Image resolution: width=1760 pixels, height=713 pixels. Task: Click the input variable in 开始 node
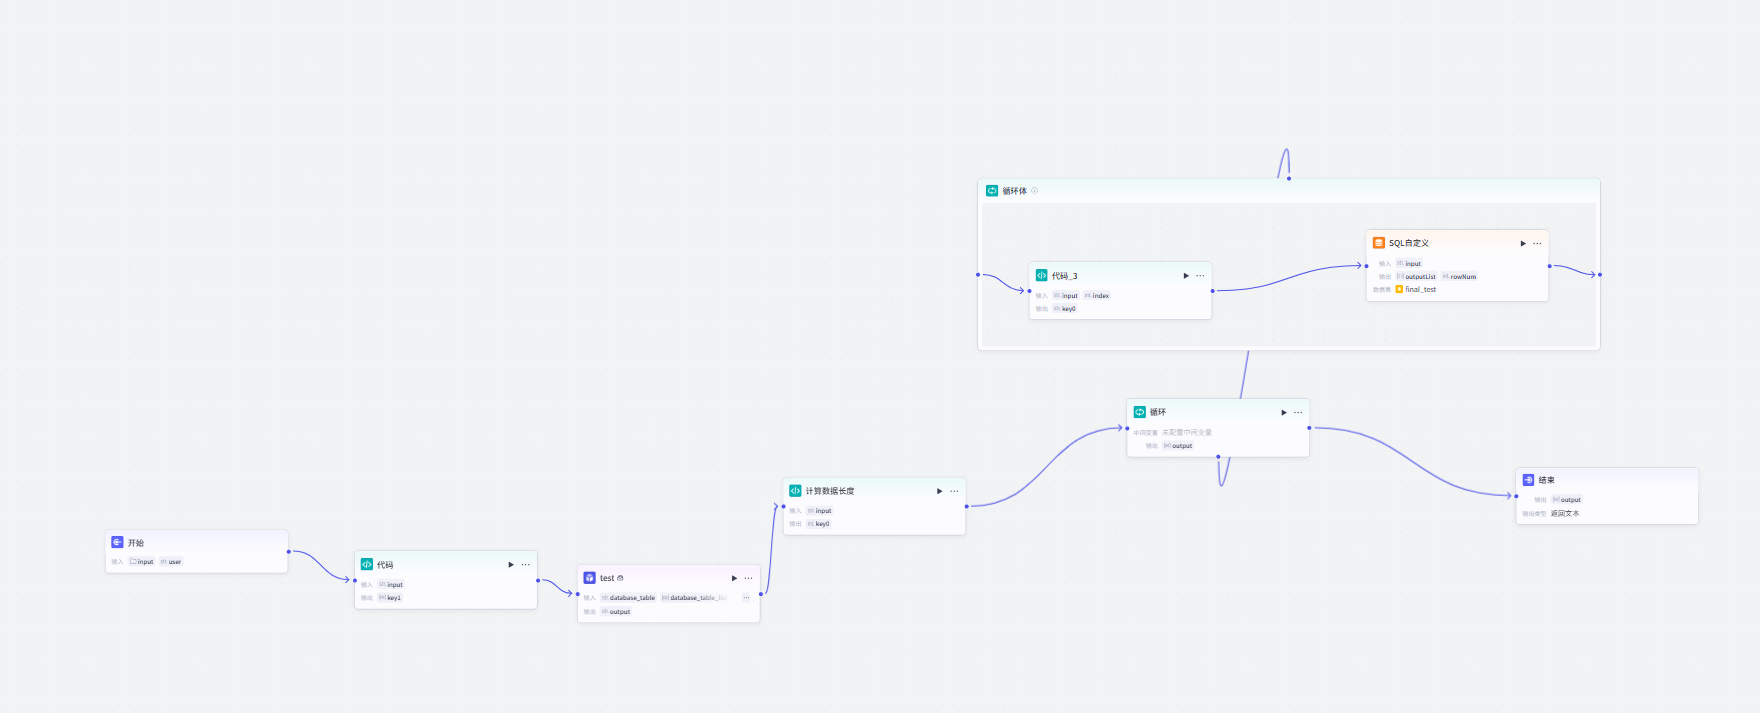142,562
